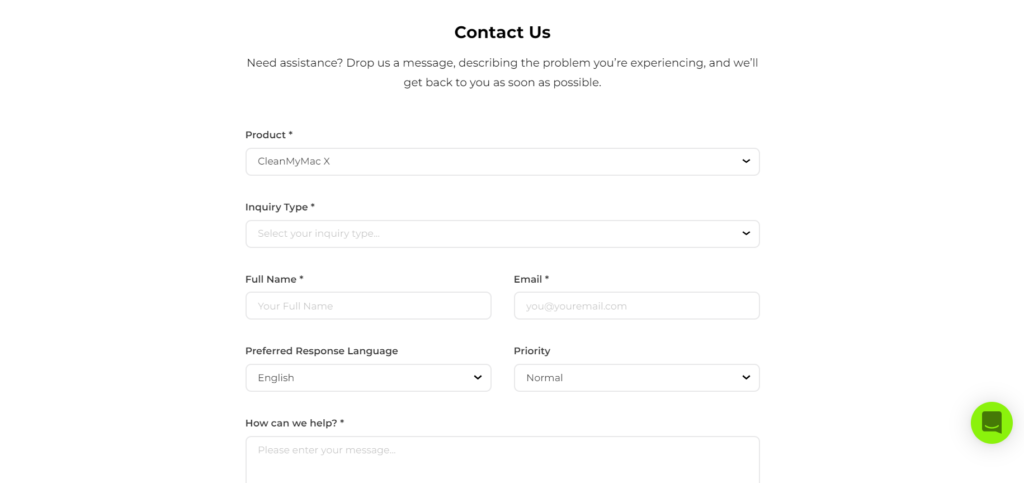Click the 'Full Name *' label
Viewport: 1024px width, 483px height.
[274, 279]
